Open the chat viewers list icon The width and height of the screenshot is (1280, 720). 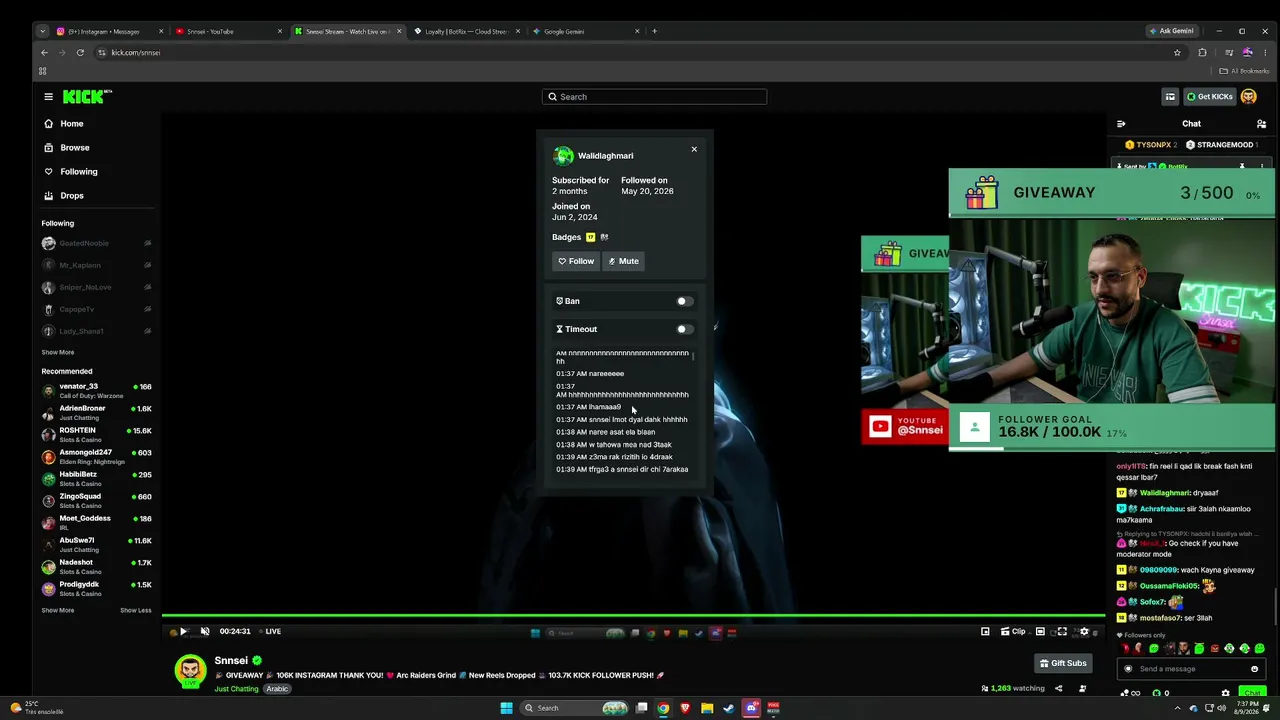click(1261, 124)
